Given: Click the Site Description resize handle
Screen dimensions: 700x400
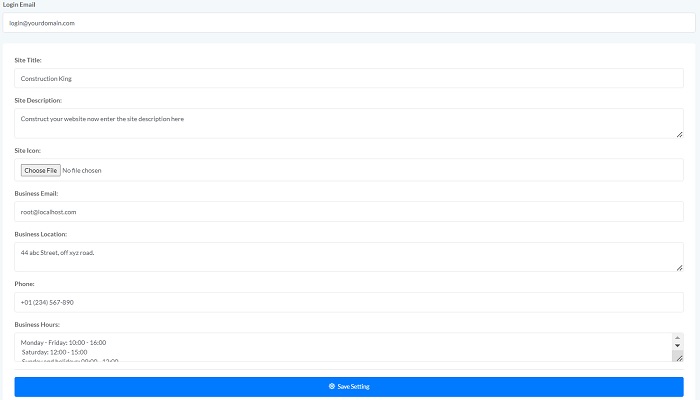Looking at the screenshot, I should pyautogui.click(x=679, y=133).
